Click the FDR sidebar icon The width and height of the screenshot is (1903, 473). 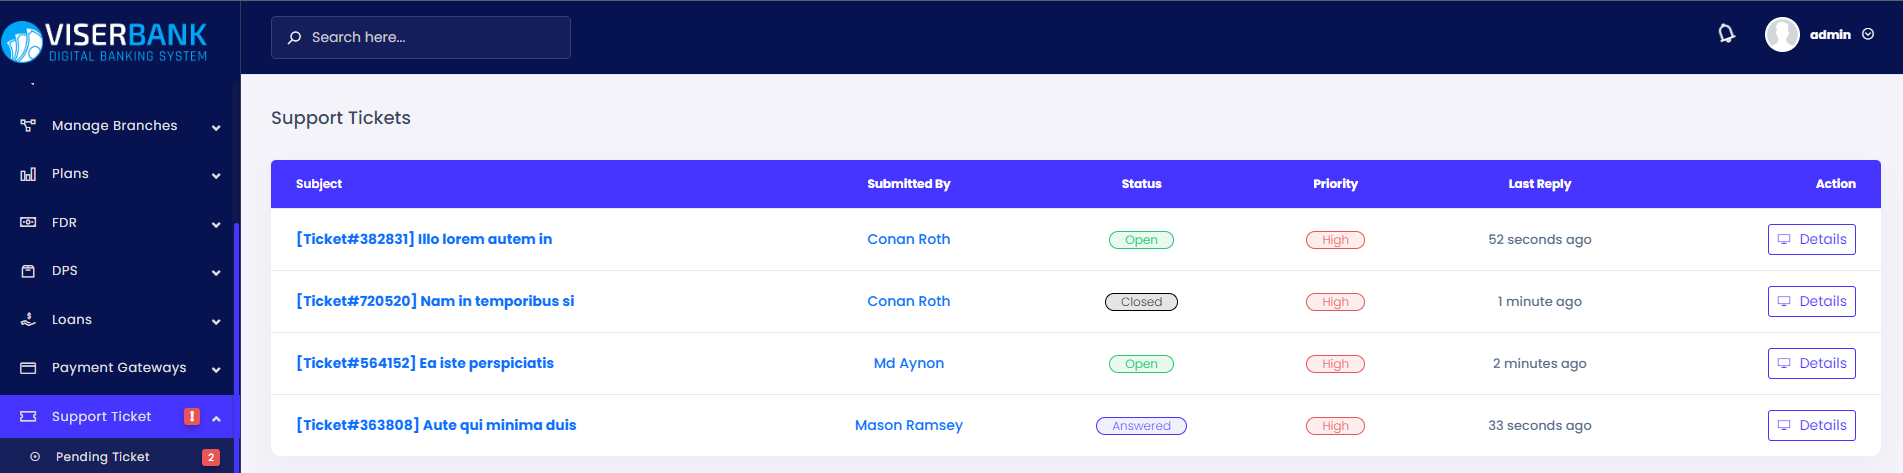pyautogui.click(x=28, y=222)
